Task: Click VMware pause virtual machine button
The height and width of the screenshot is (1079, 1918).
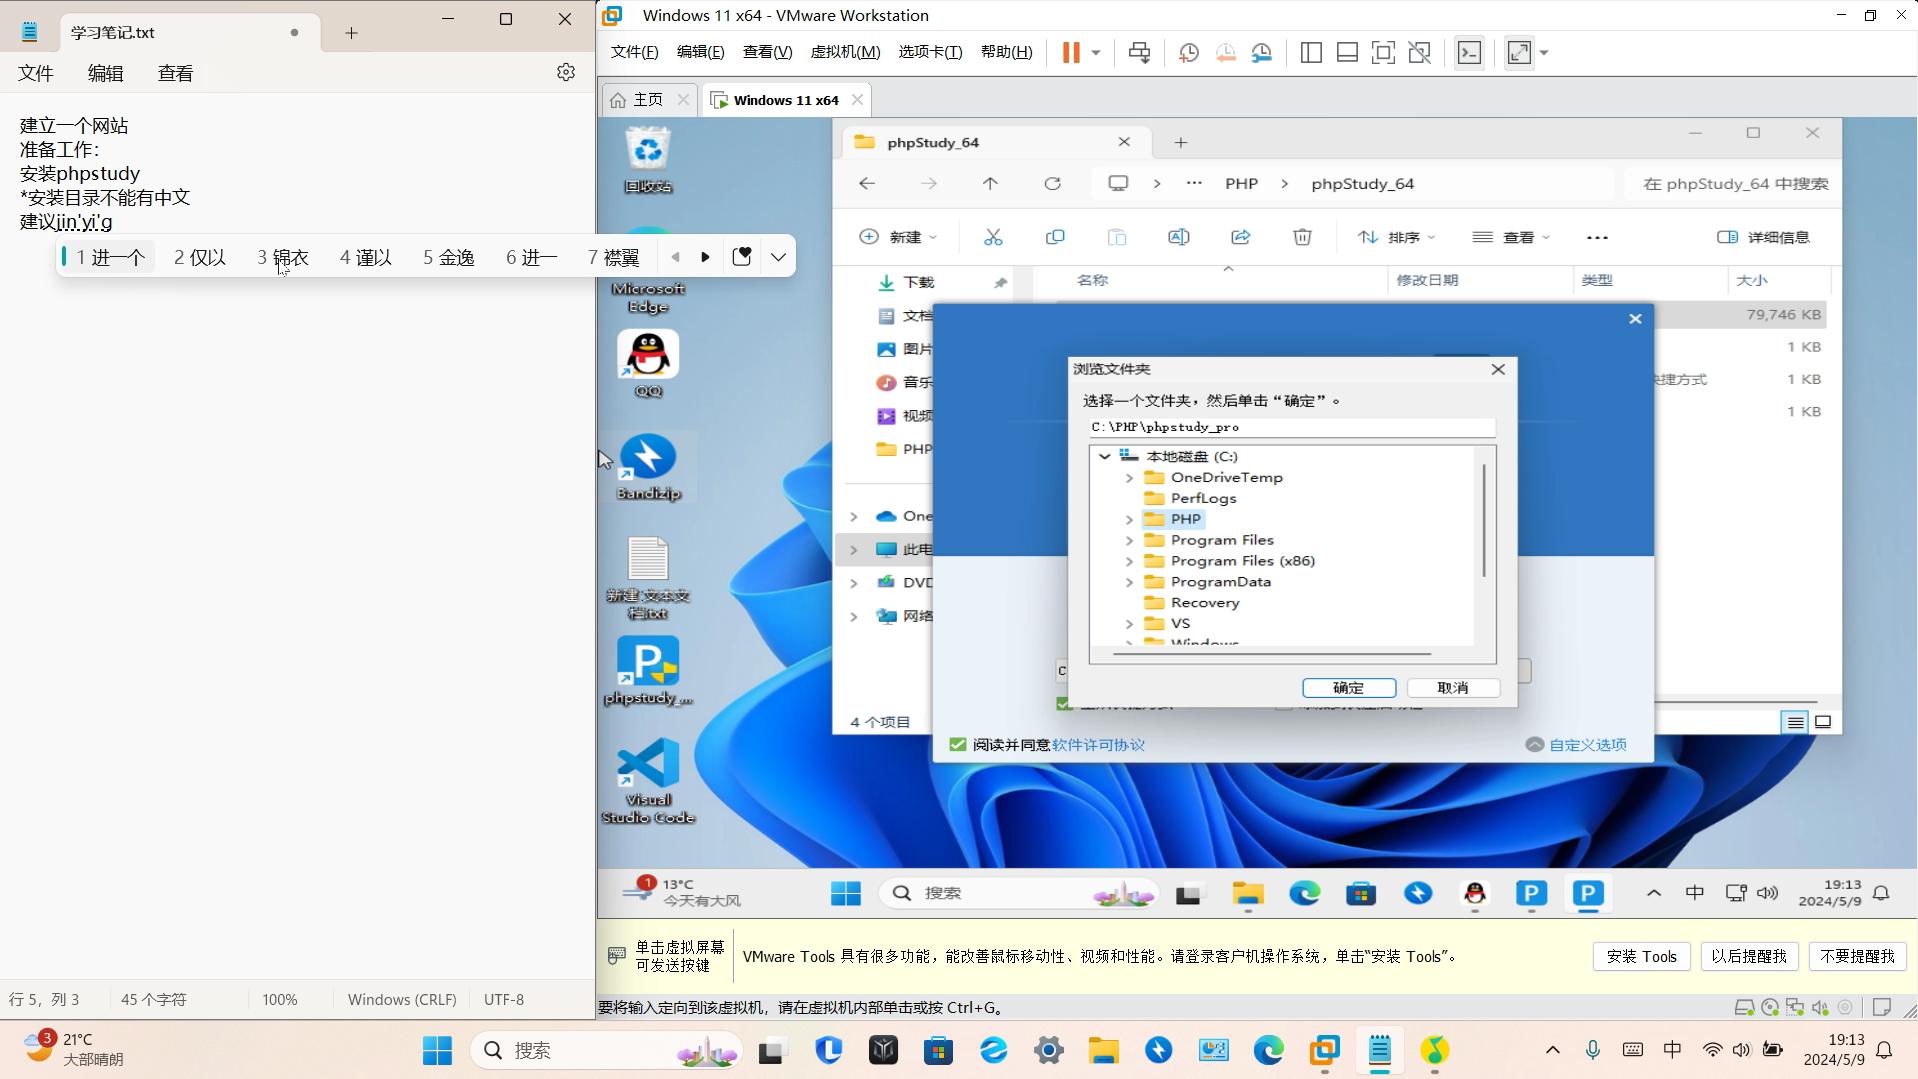Action: [1071, 52]
